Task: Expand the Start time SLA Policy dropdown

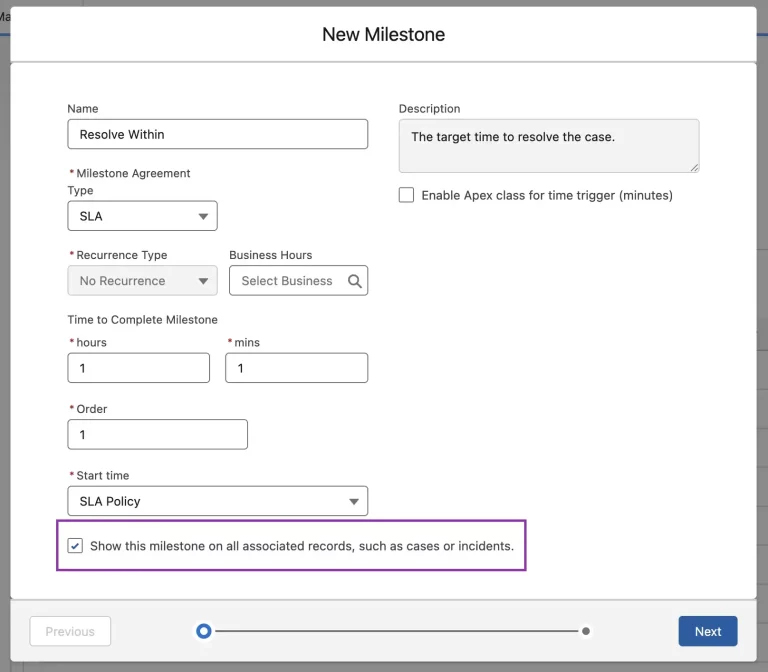Action: (217, 501)
